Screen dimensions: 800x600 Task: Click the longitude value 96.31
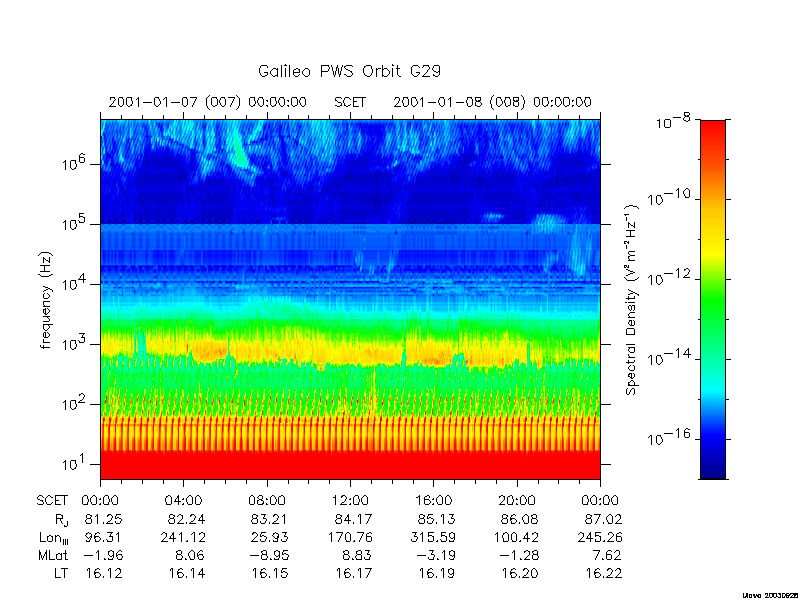click(104, 537)
